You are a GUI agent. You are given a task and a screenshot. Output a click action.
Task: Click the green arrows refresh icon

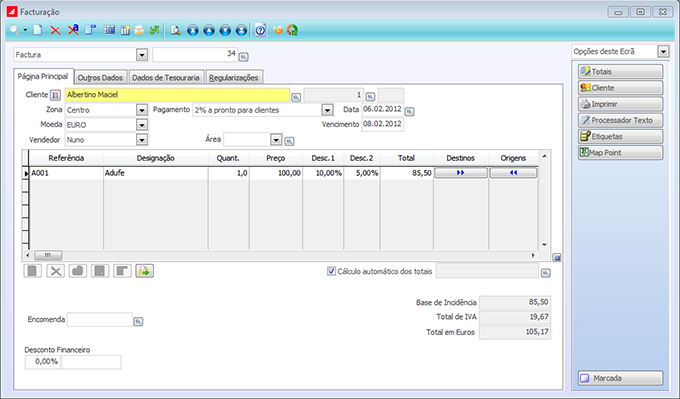pyautogui.click(x=154, y=30)
